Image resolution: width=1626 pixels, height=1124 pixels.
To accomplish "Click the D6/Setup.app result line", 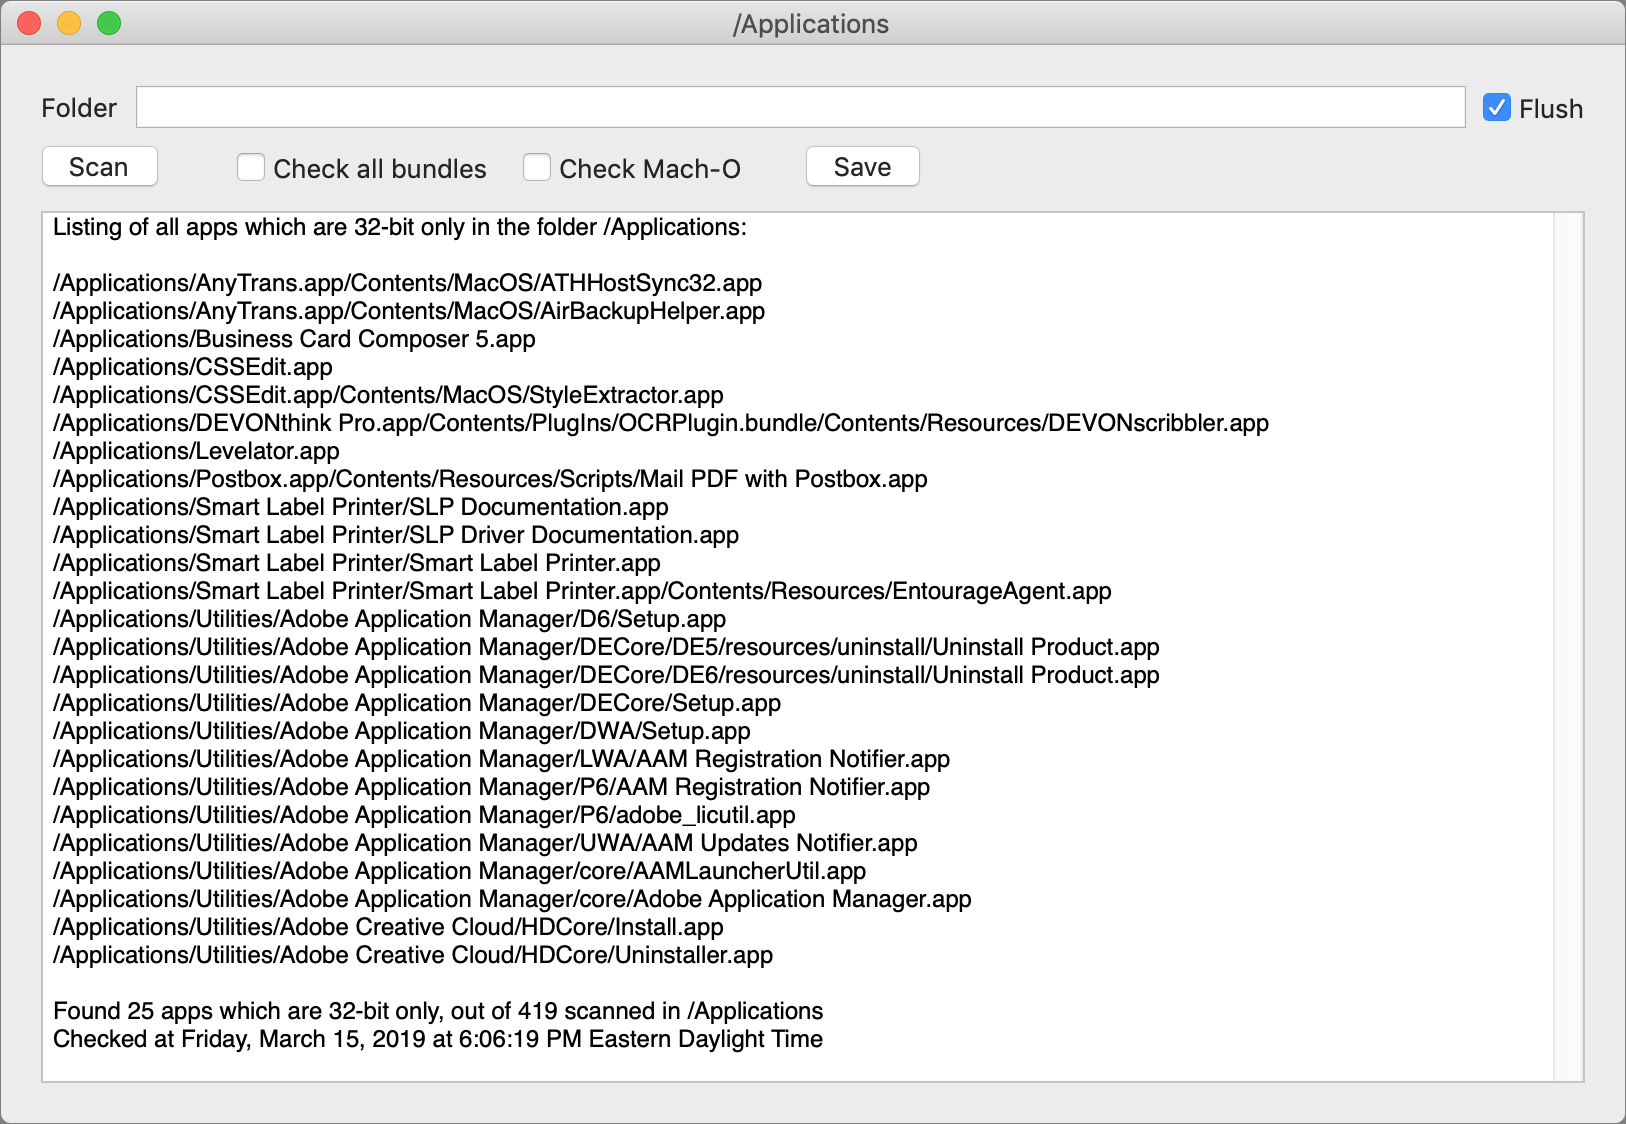I will (x=390, y=619).
